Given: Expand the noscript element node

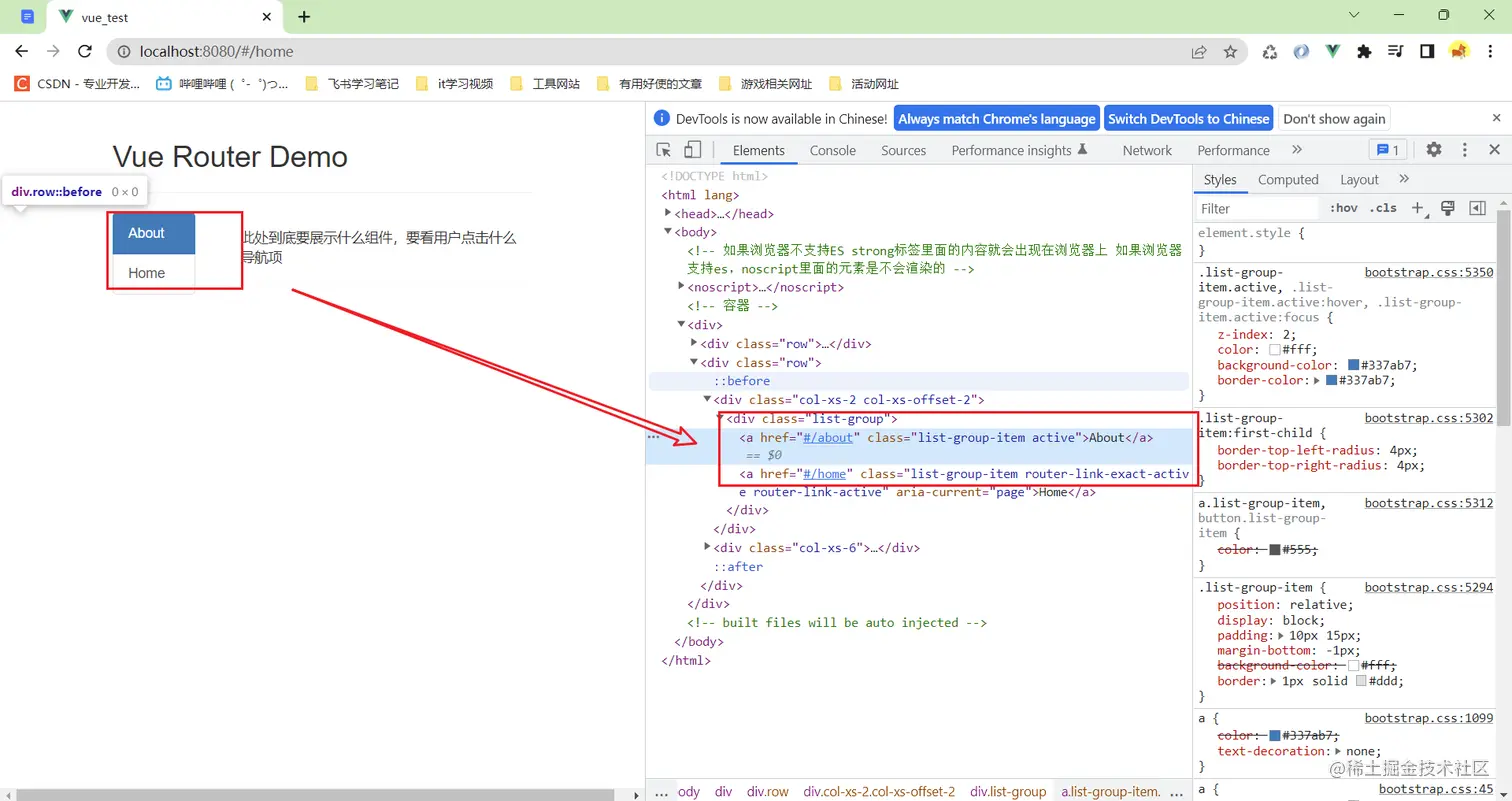Looking at the screenshot, I should (681, 287).
